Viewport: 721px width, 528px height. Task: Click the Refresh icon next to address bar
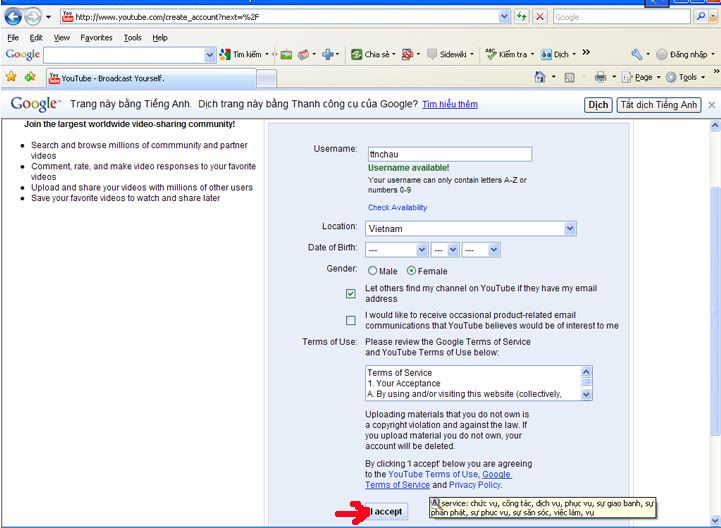[x=521, y=17]
